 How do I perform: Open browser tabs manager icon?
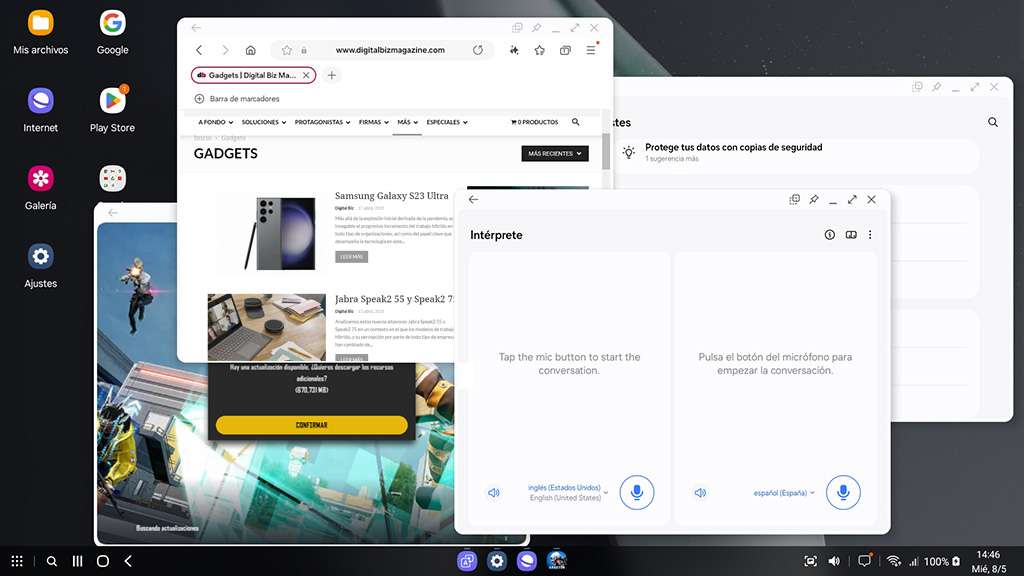tap(565, 50)
